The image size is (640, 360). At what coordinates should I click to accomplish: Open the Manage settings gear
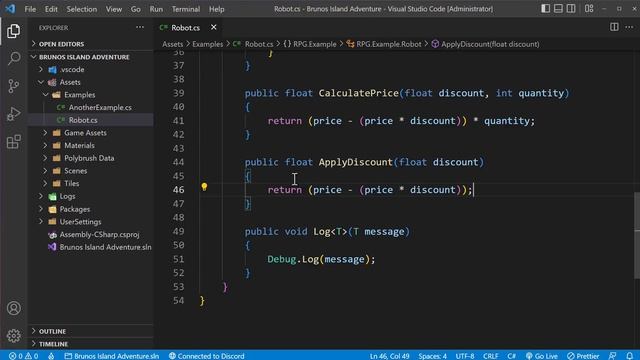pos(13,336)
